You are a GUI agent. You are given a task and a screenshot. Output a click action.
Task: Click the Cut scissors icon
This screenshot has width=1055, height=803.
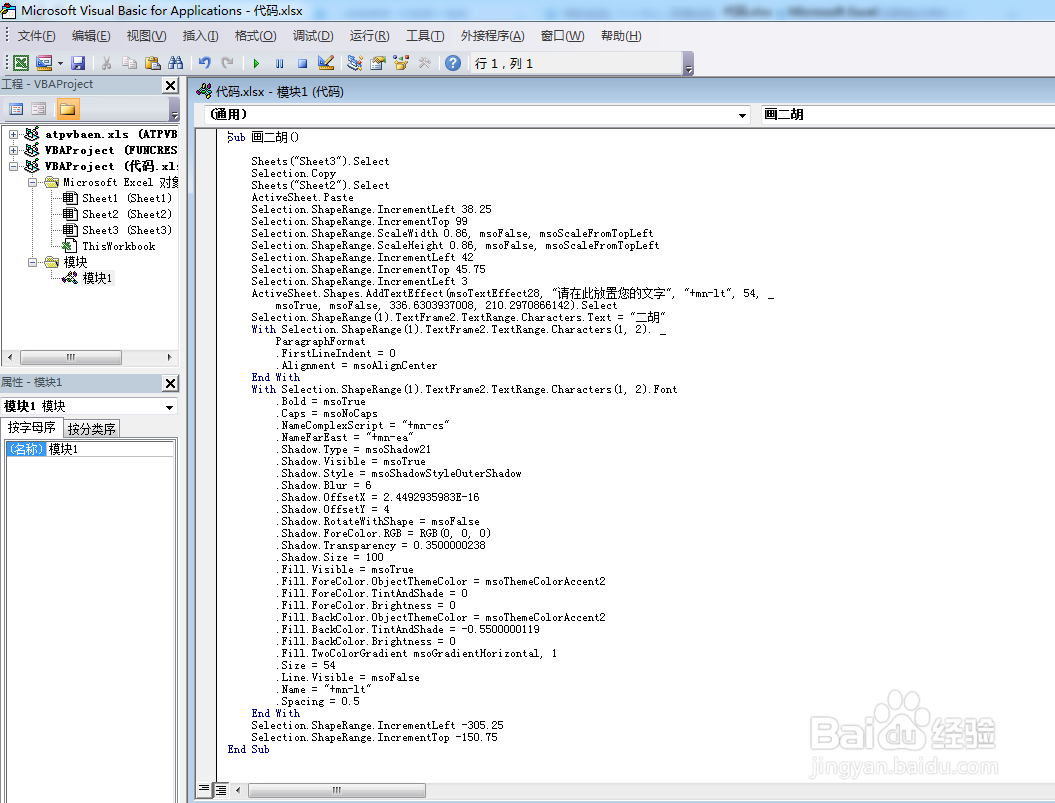[x=106, y=63]
